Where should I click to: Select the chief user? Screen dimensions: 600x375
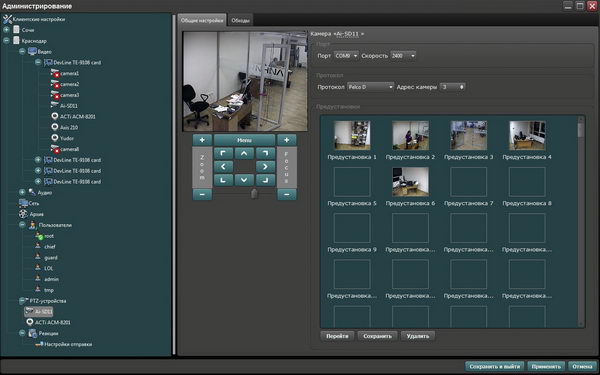(50, 247)
